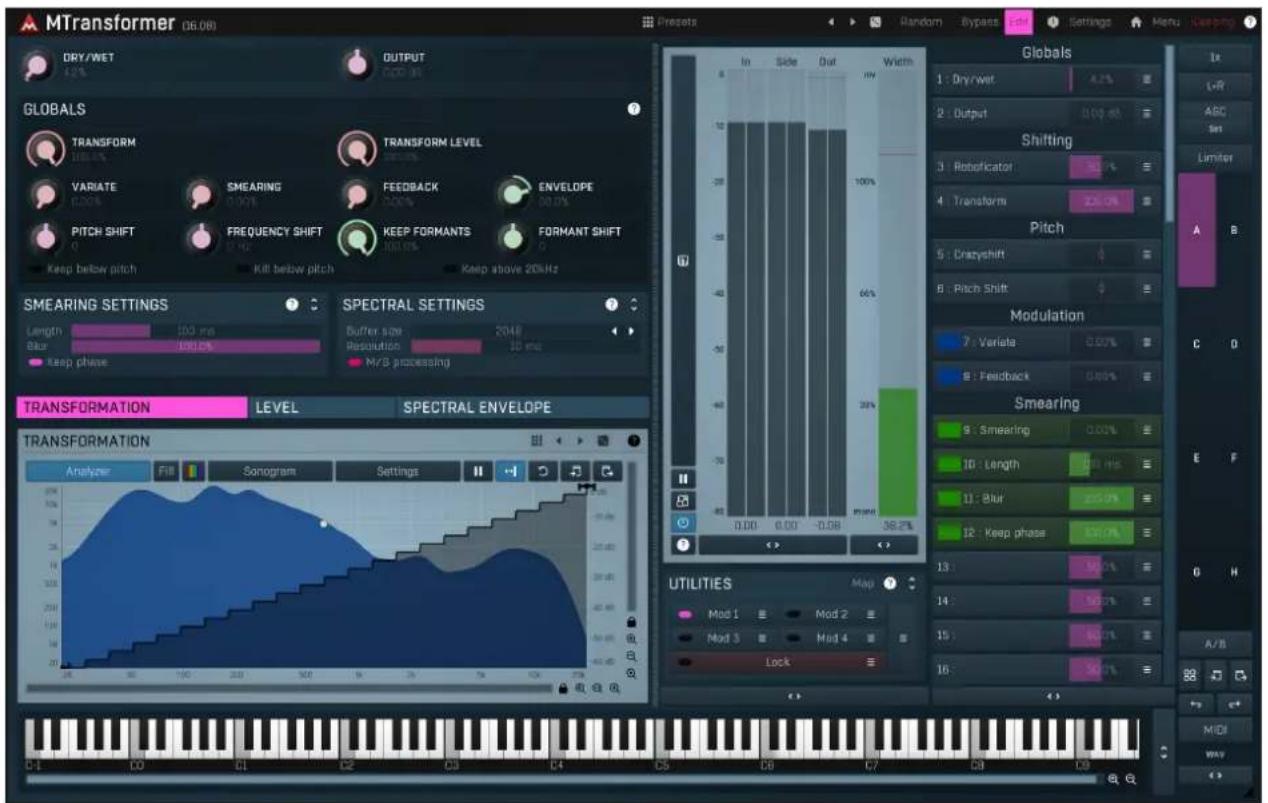Open the Presets grid icon
The width and height of the screenshot is (1268, 803).
coord(647,21)
